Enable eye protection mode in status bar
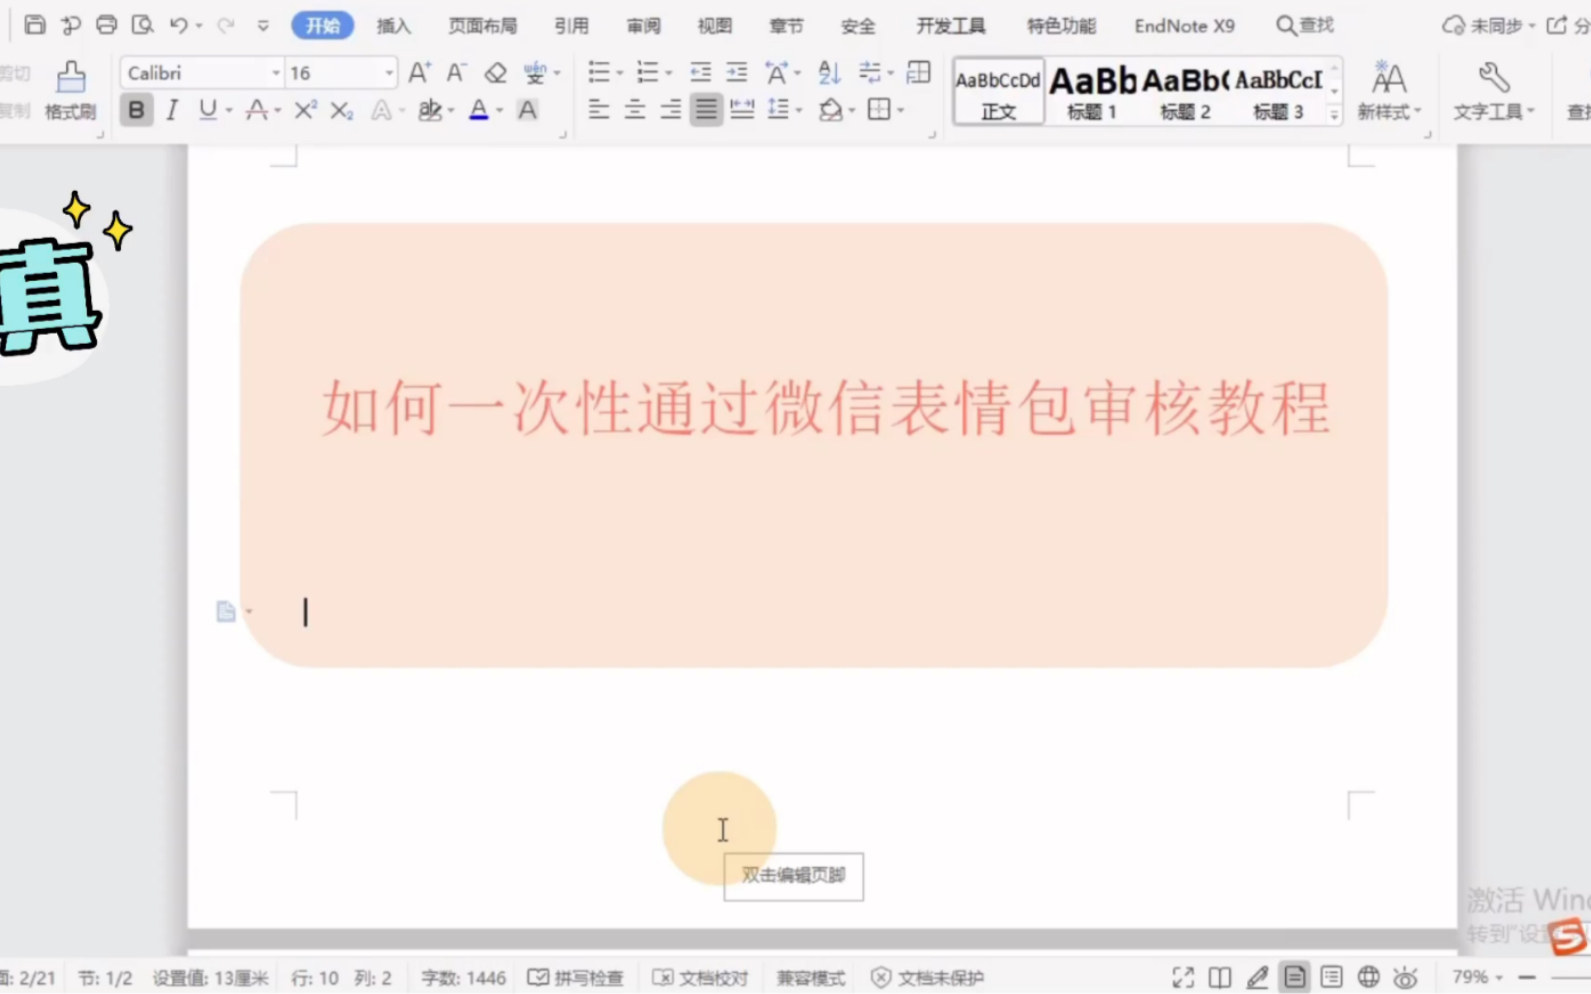Image resolution: width=1591 pixels, height=994 pixels. [x=1406, y=977]
